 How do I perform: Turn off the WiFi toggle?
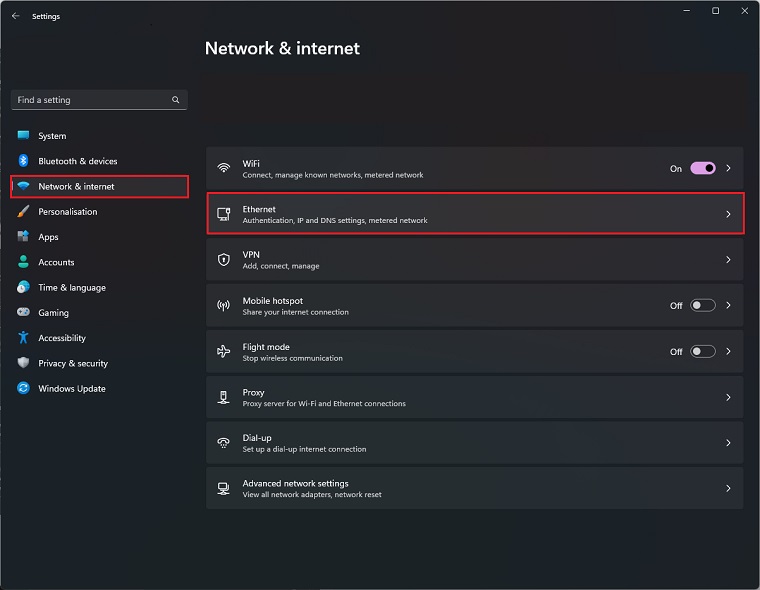(x=702, y=169)
